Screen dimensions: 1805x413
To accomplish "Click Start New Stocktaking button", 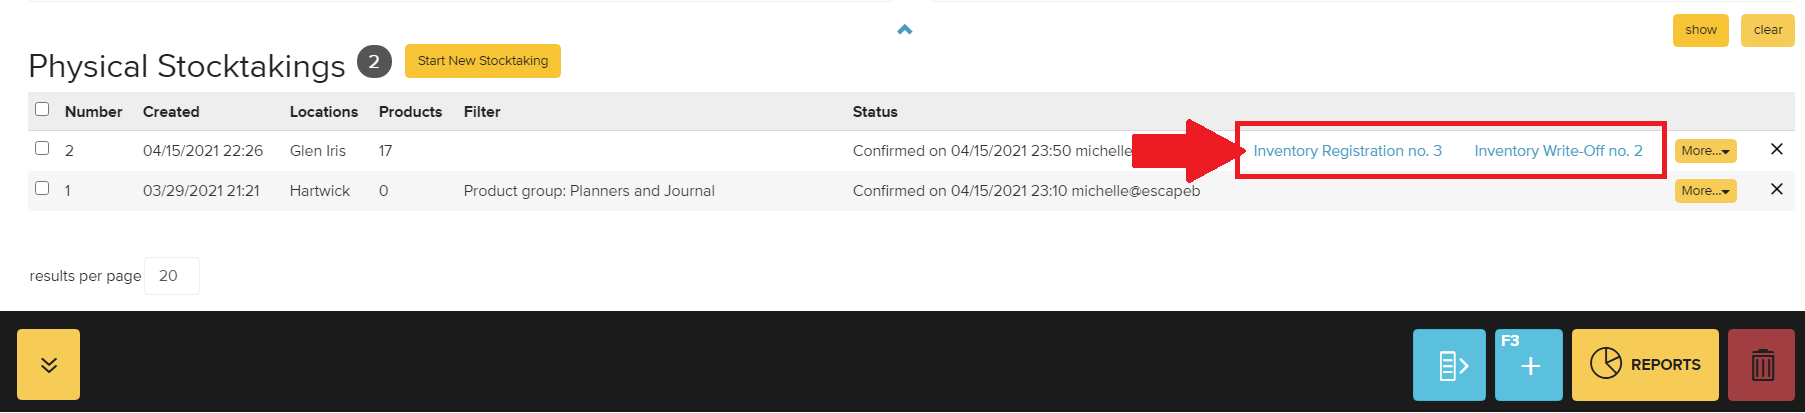I will pos(483,61).
